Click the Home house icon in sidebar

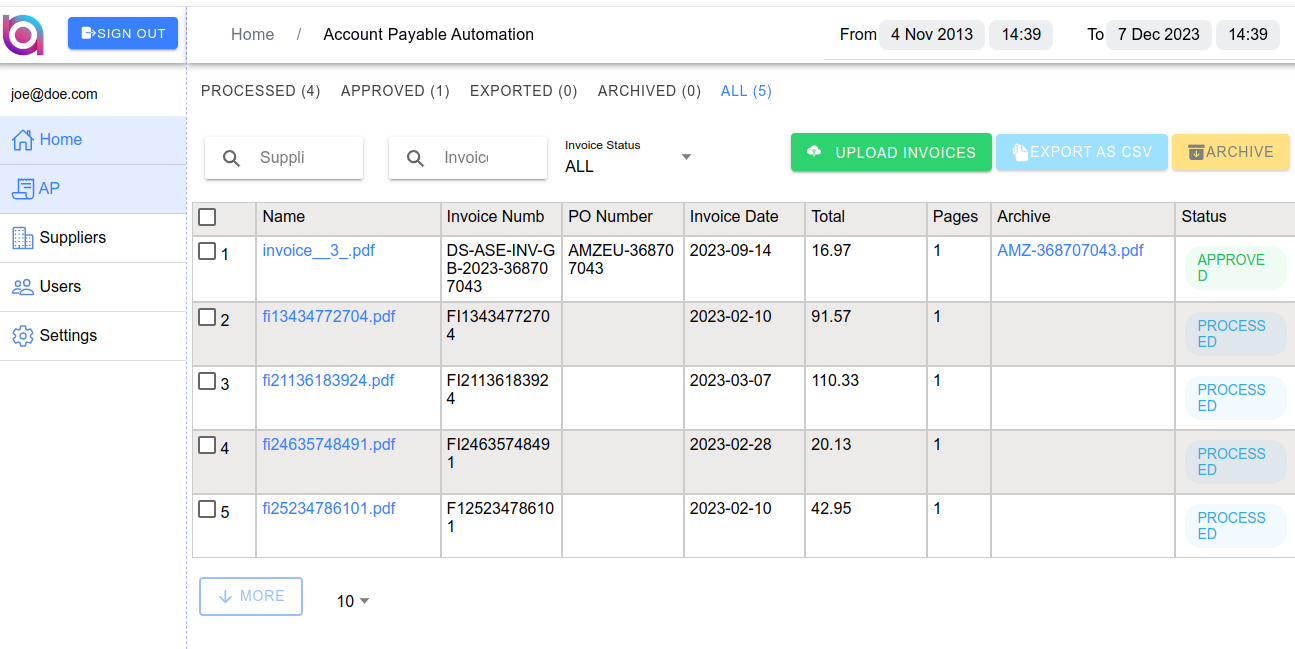pos(23,140)
